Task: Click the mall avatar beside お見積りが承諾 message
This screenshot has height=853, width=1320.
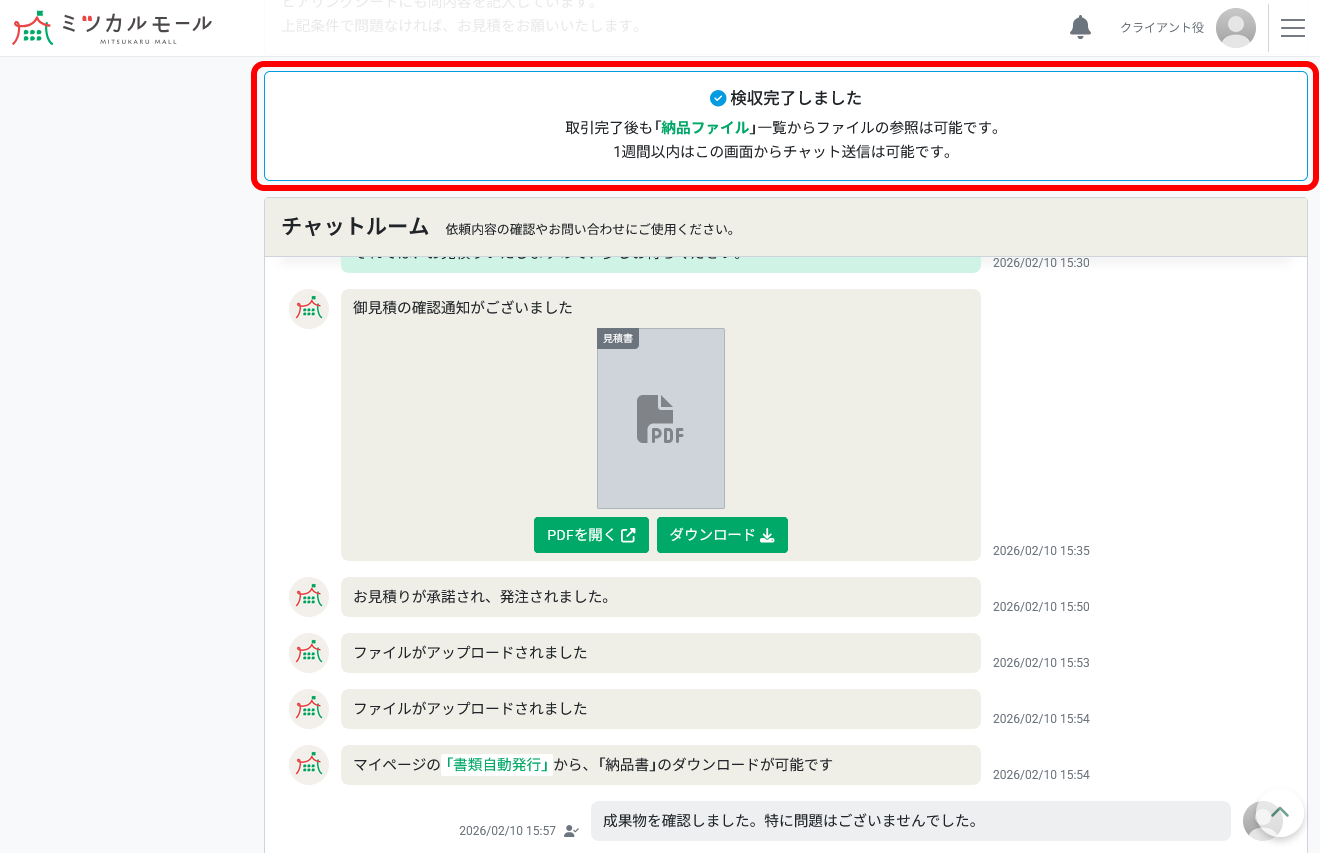Action: point(309,597)
